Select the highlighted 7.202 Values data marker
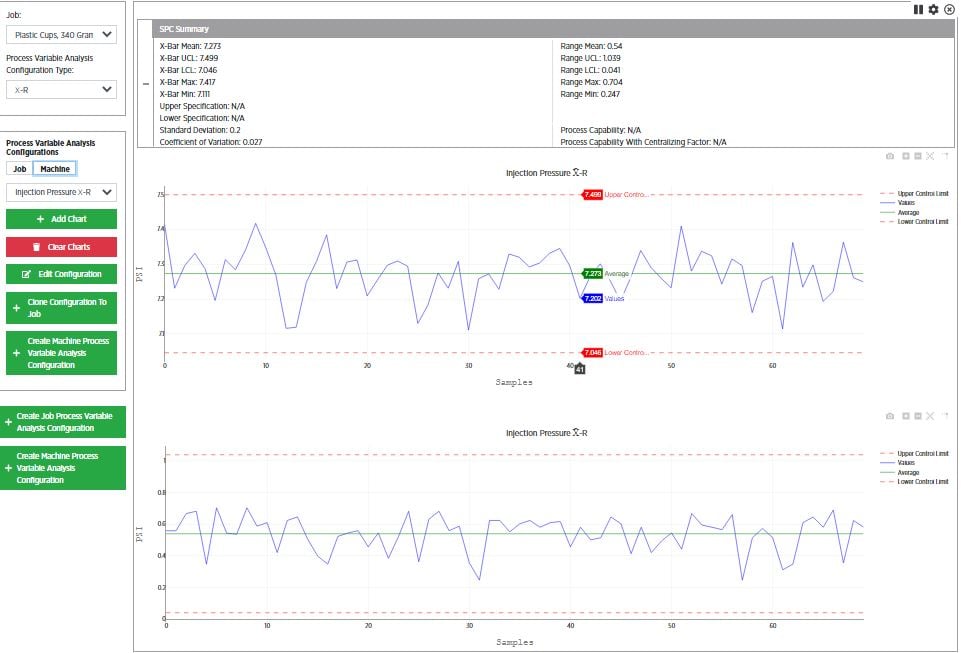The image size is (961, 653). [593, 299]
